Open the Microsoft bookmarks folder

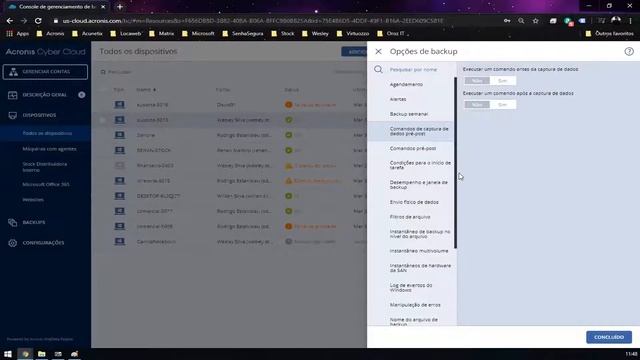[x=198, y=33]
